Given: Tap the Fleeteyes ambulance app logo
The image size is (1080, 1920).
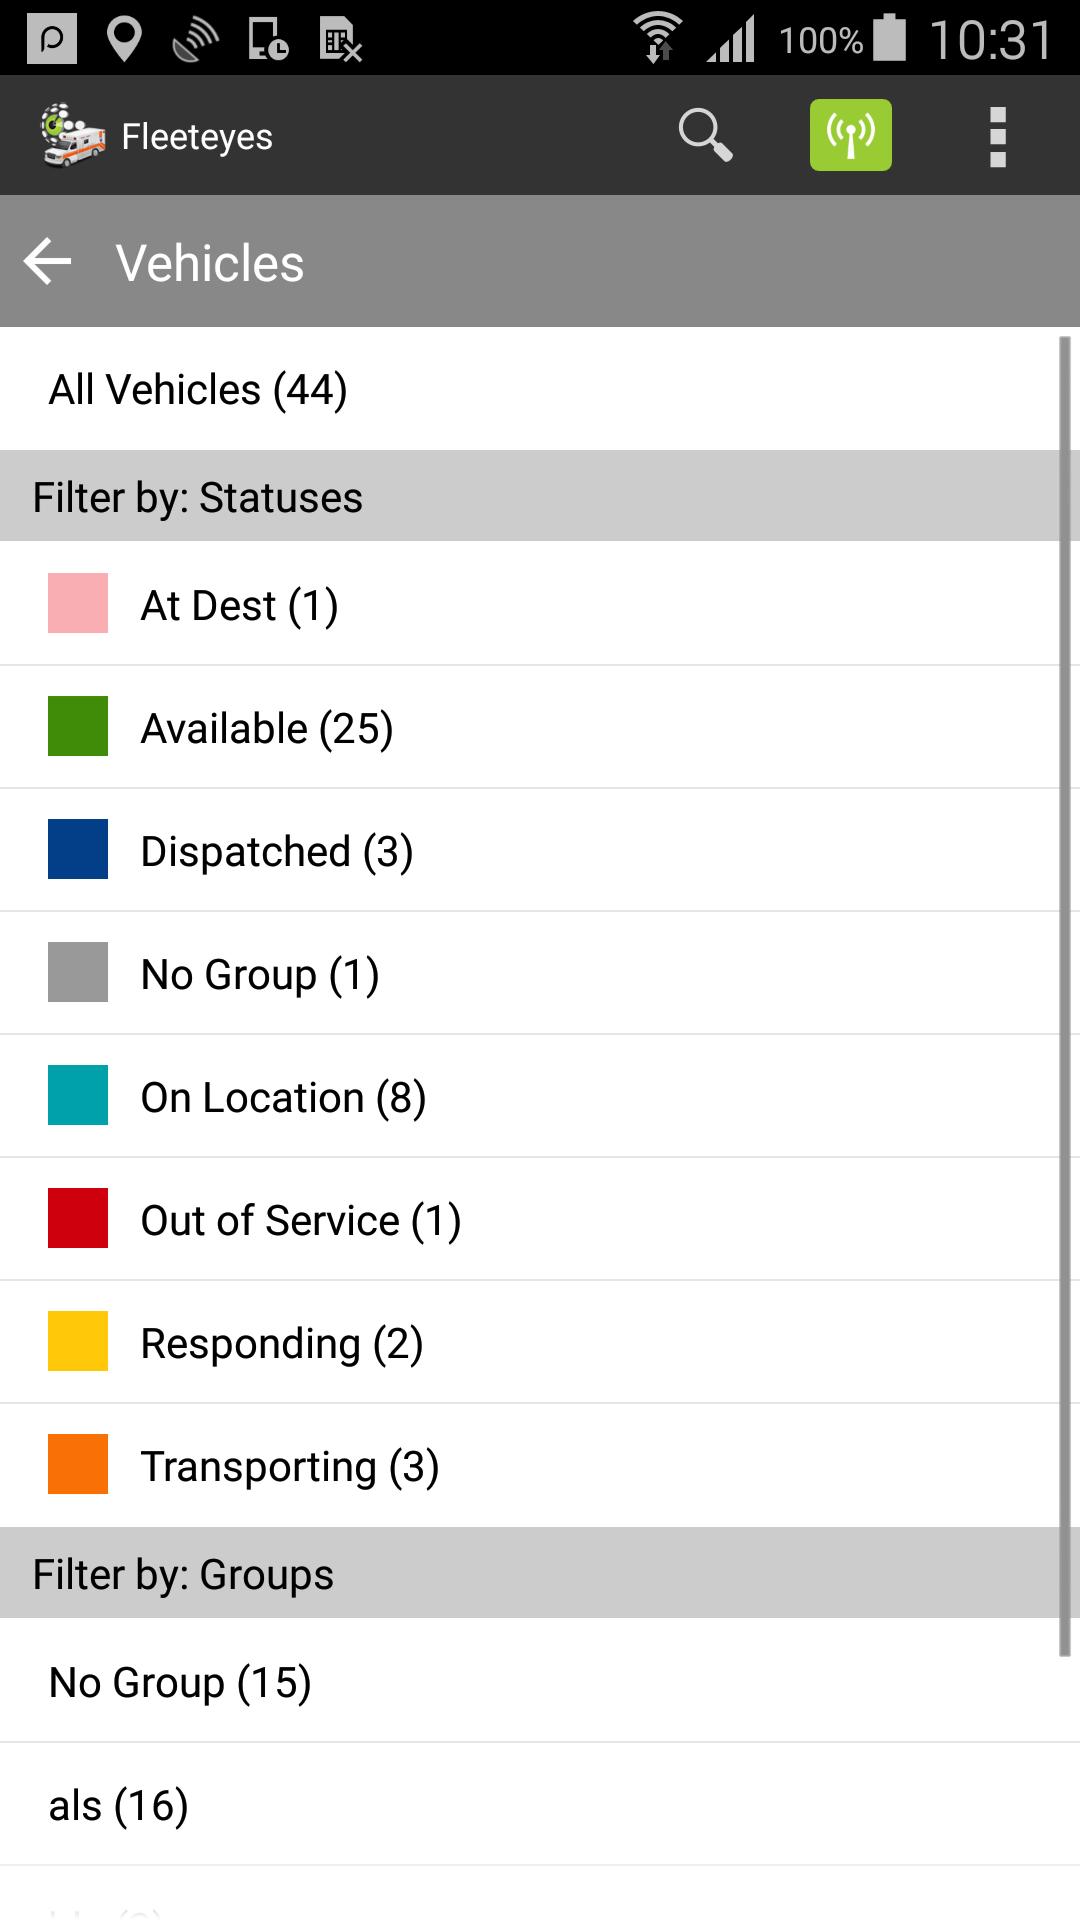Looking at the screenshot, I should pyautogui.click(x=72, y=135).
